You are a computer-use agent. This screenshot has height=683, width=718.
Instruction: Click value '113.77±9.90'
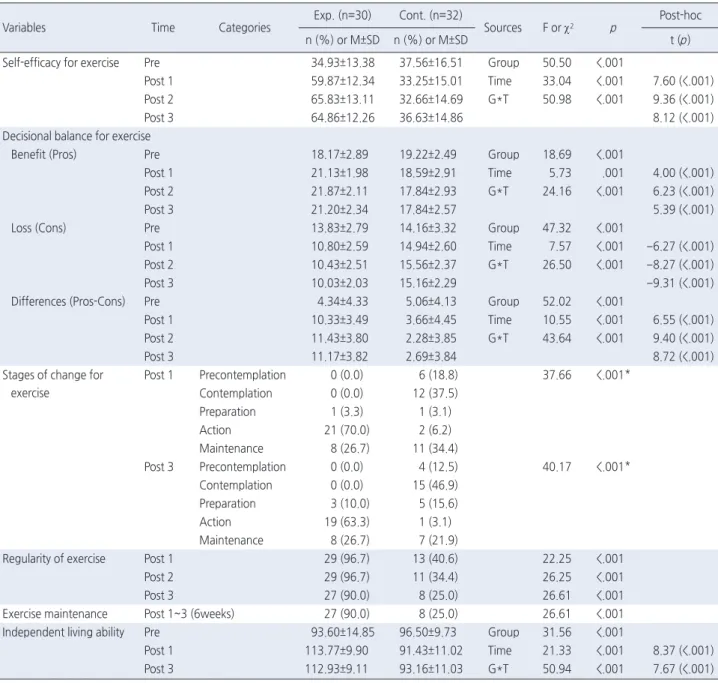point(337,650)
